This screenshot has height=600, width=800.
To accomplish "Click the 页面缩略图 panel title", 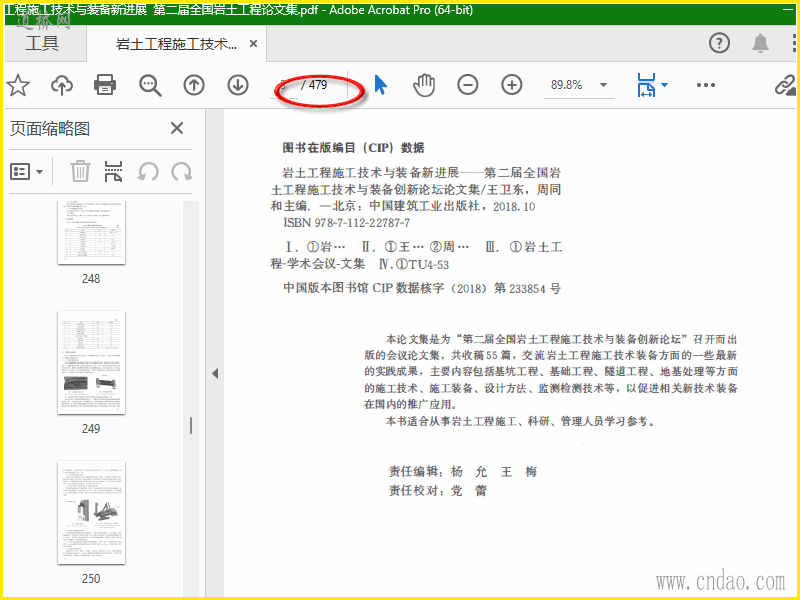I will pyautogui.click(x=50, y=129).
